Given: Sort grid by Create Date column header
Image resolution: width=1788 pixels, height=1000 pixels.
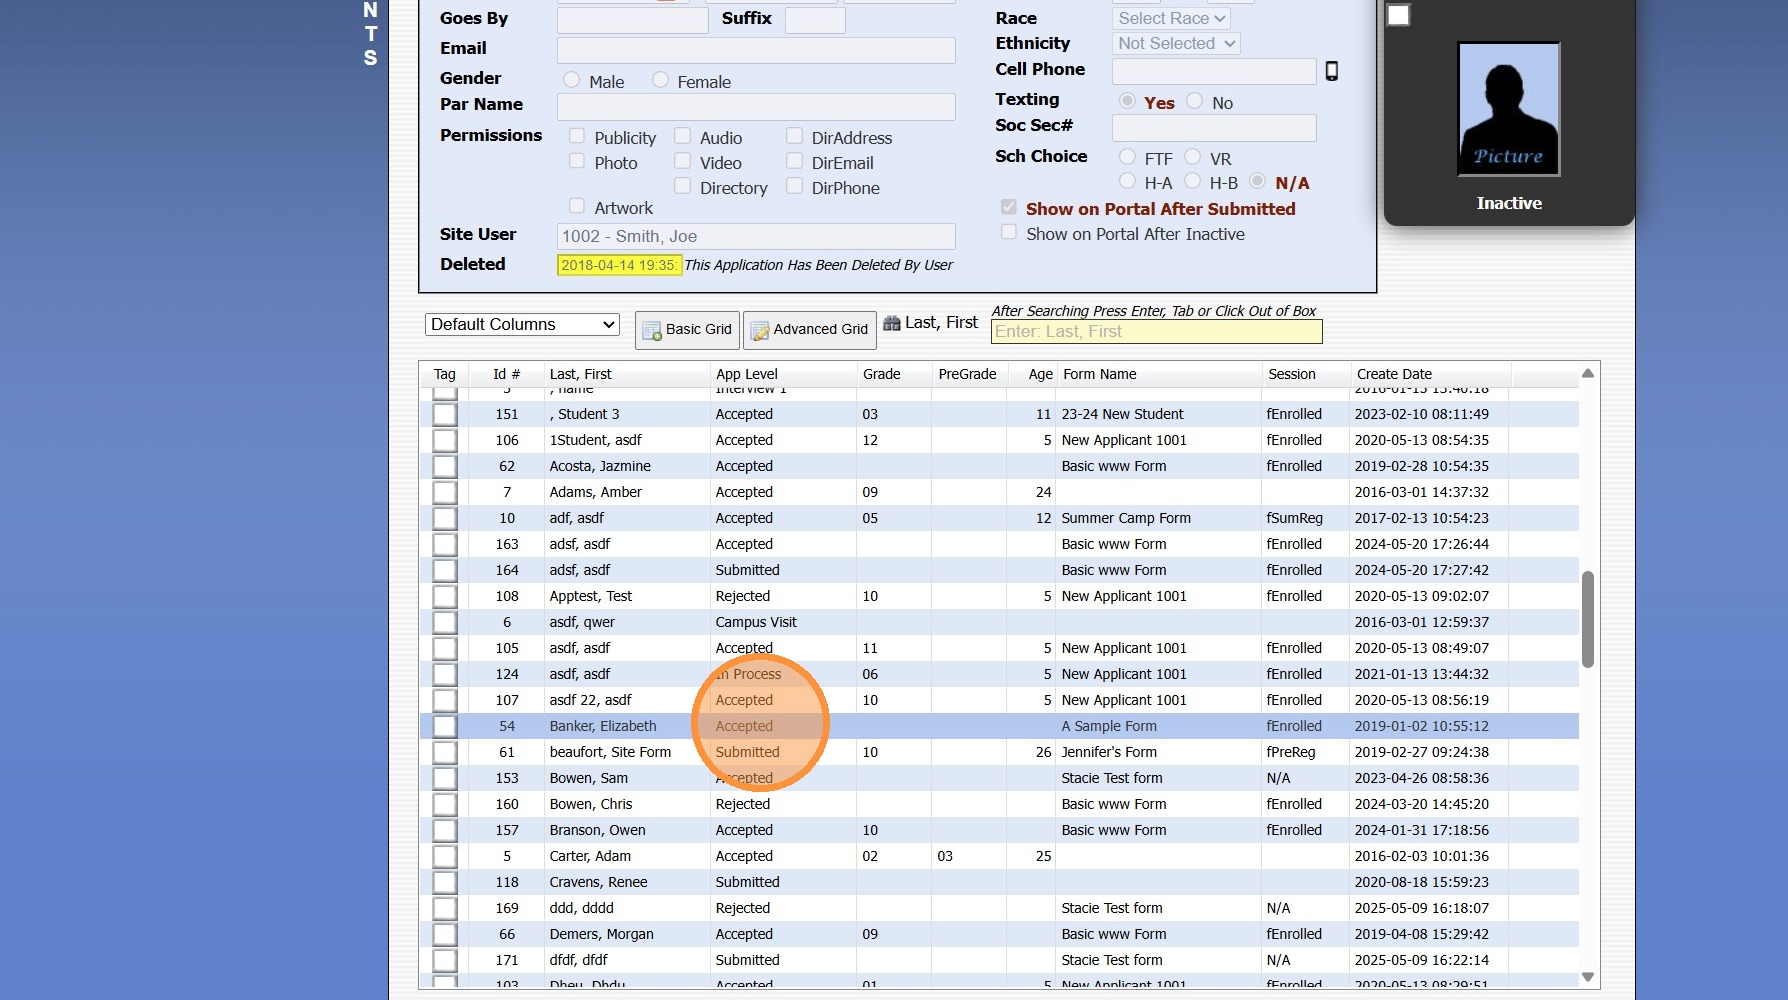Looking at the screenshot, I should click(1394, 374).
